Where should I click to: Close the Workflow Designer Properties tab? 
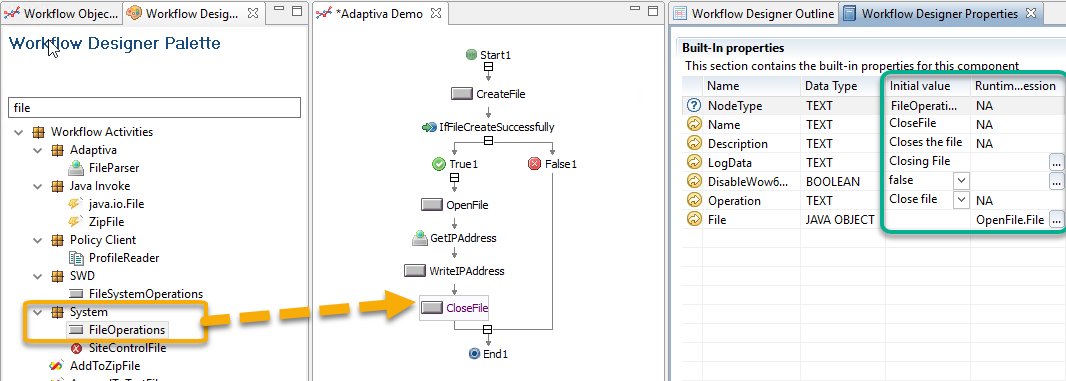1030,13
